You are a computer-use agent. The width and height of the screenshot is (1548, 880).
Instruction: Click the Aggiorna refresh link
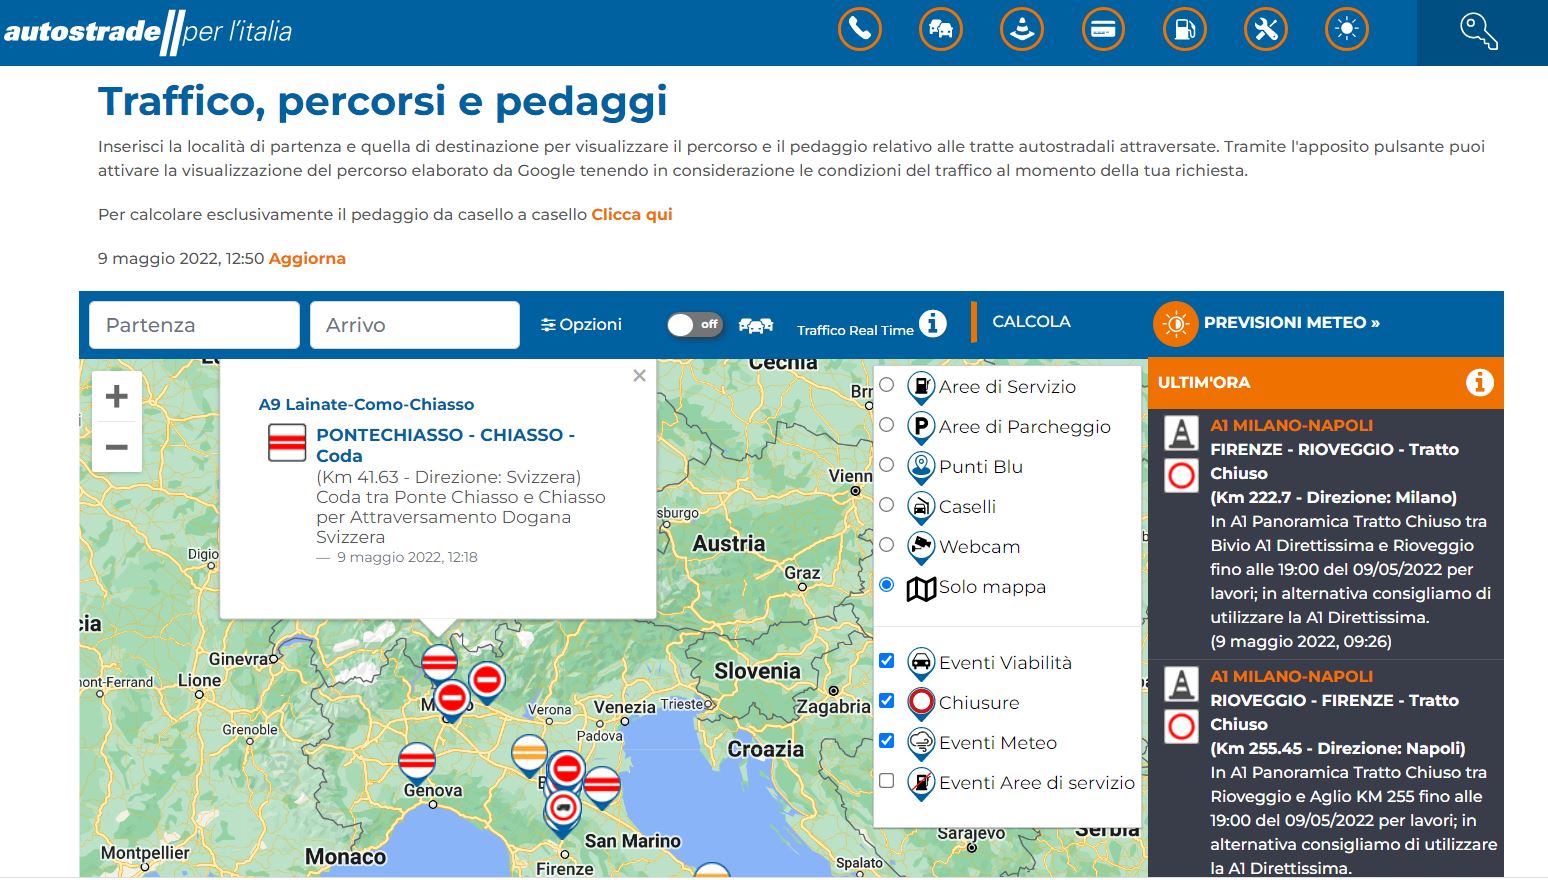click(x=307, y=258)
